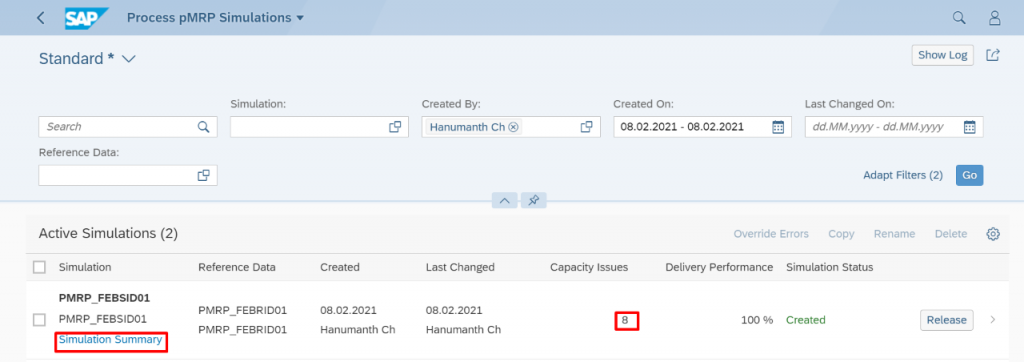The image size is (1024, 362).
Task: Open the Simulation Summary link
Action: [110, 340]
